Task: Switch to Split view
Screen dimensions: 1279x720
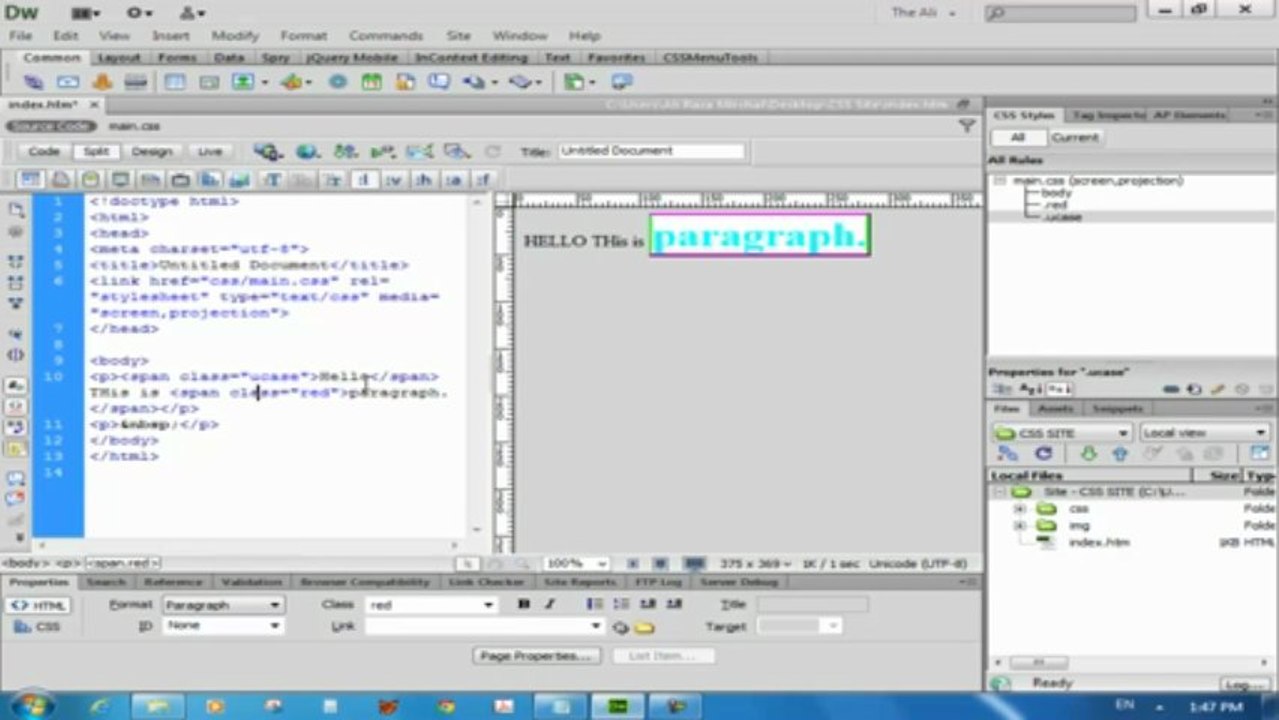Action: pos(96,152)
